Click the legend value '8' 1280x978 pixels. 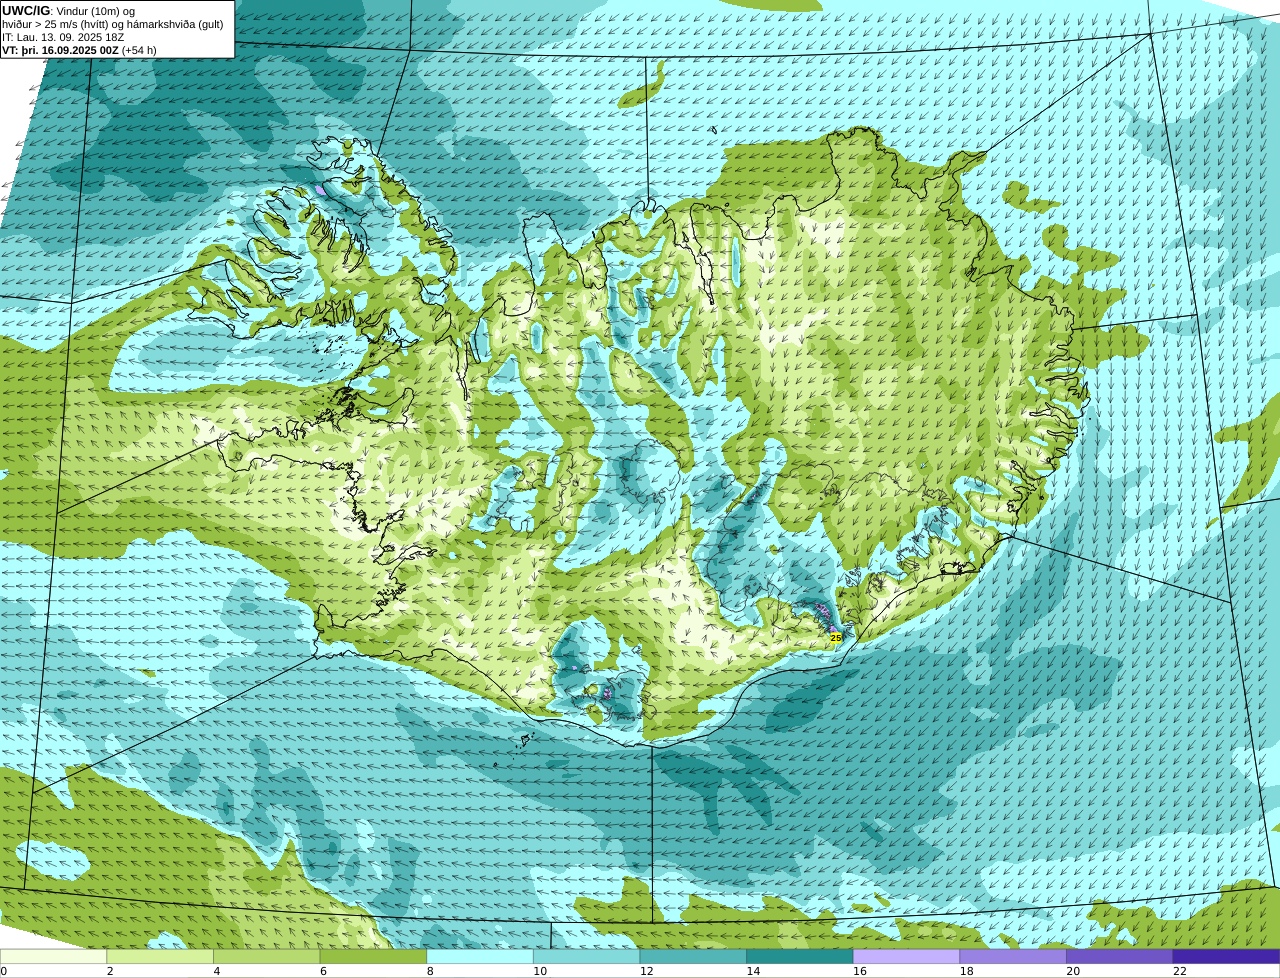pos(429,971)
